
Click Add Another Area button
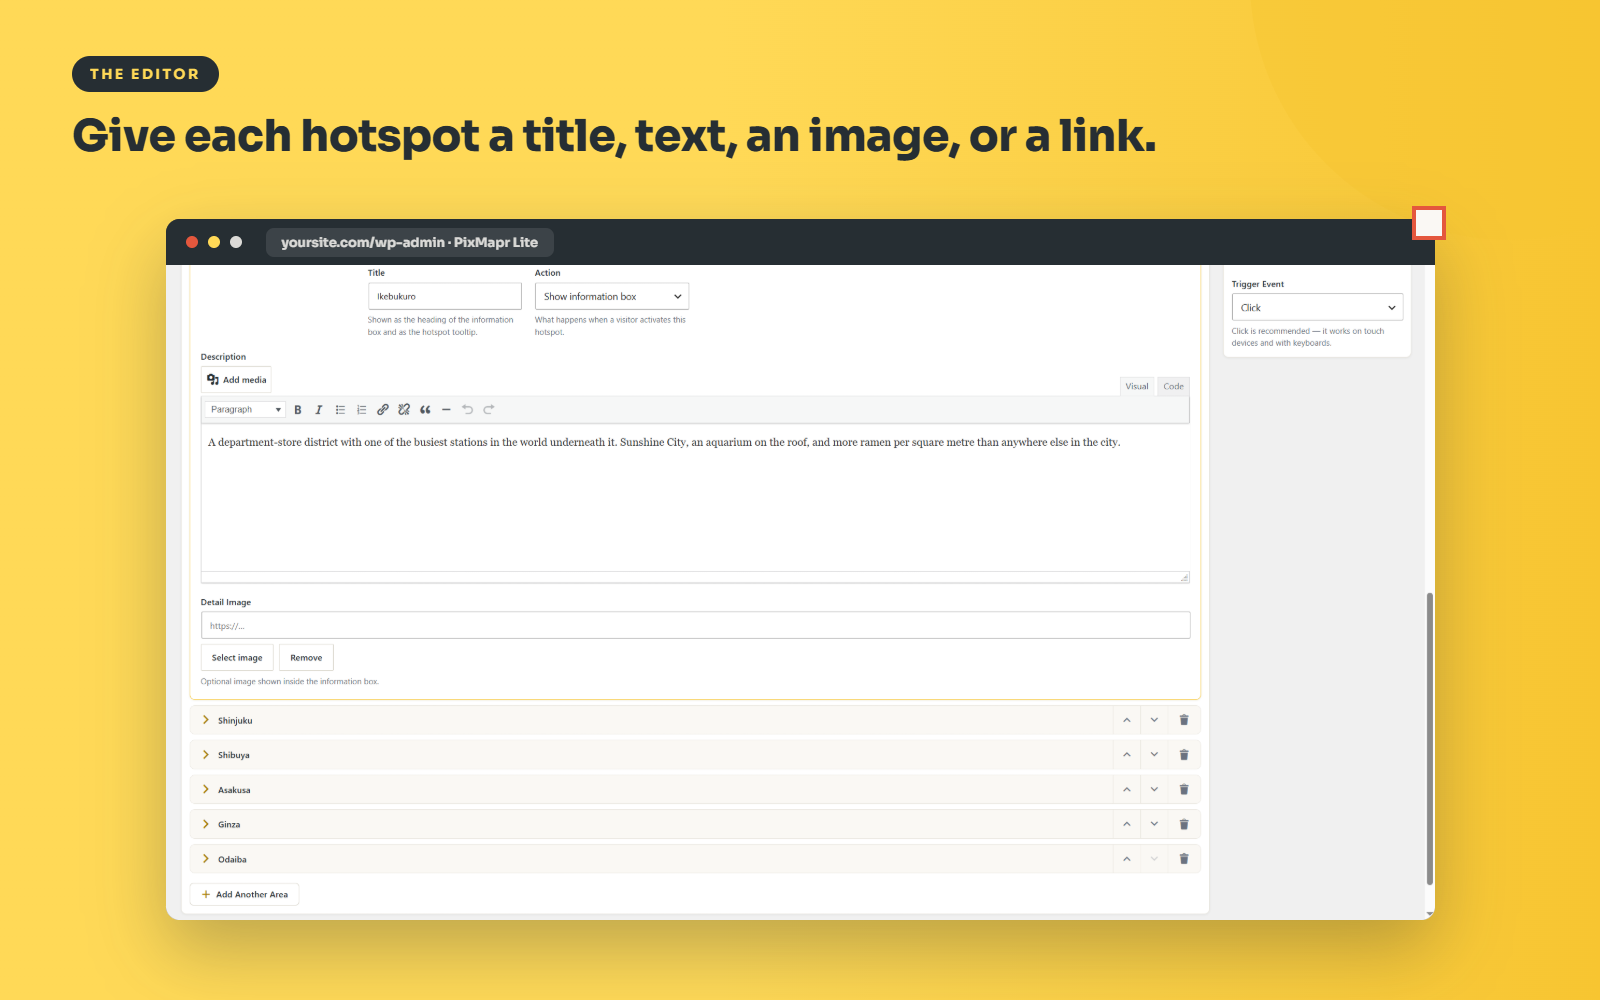[x=245, y=895]
